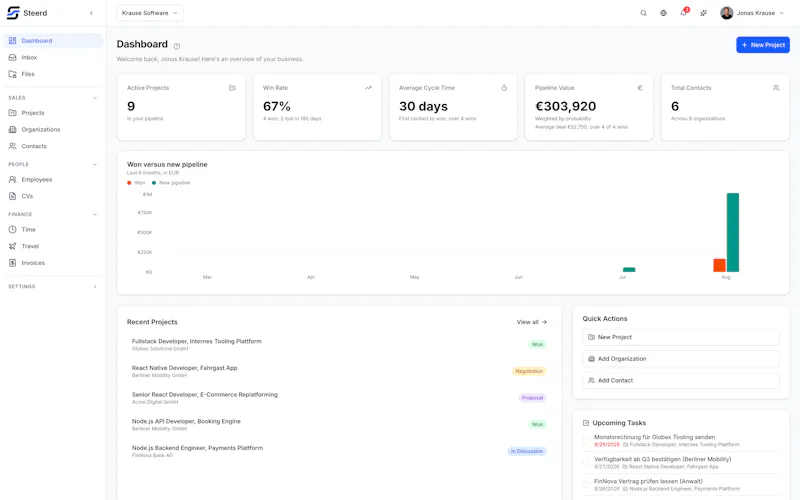
Task: Click the Employees person icon in sidebar
Action: point(13,179)
